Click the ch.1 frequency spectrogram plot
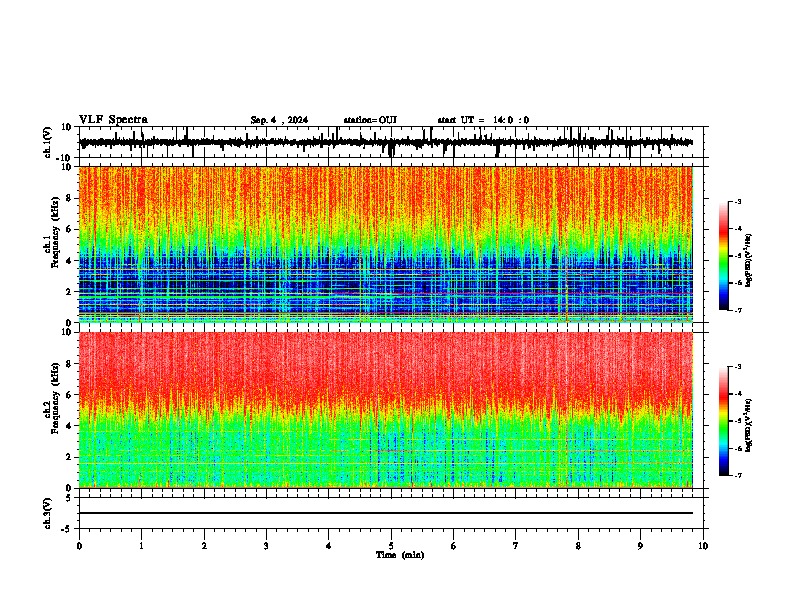792x612 pixels. click(386, 244)
